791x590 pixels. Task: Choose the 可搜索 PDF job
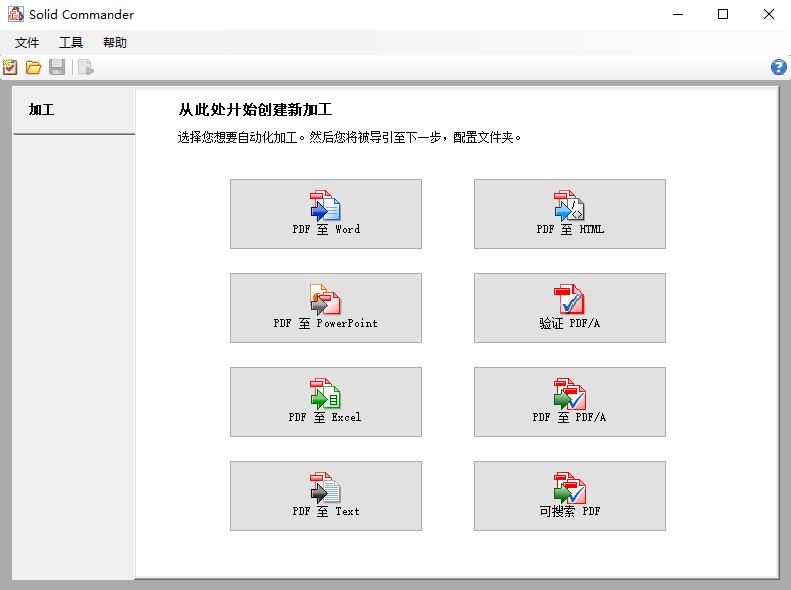tap(570, 496)
